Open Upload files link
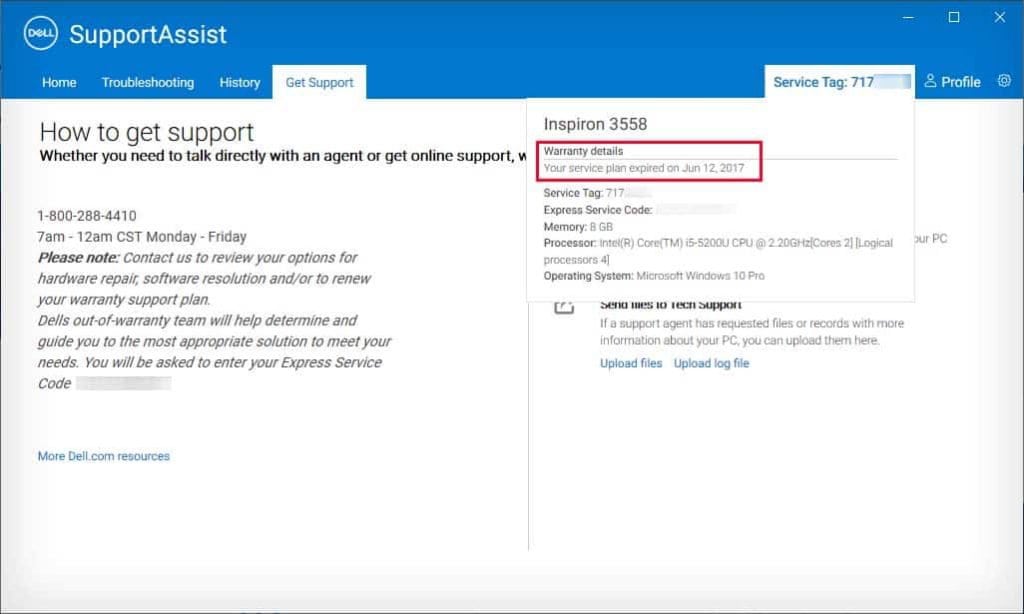The height and width of the screenshot is (614, 1024). (x=630, y=363)
